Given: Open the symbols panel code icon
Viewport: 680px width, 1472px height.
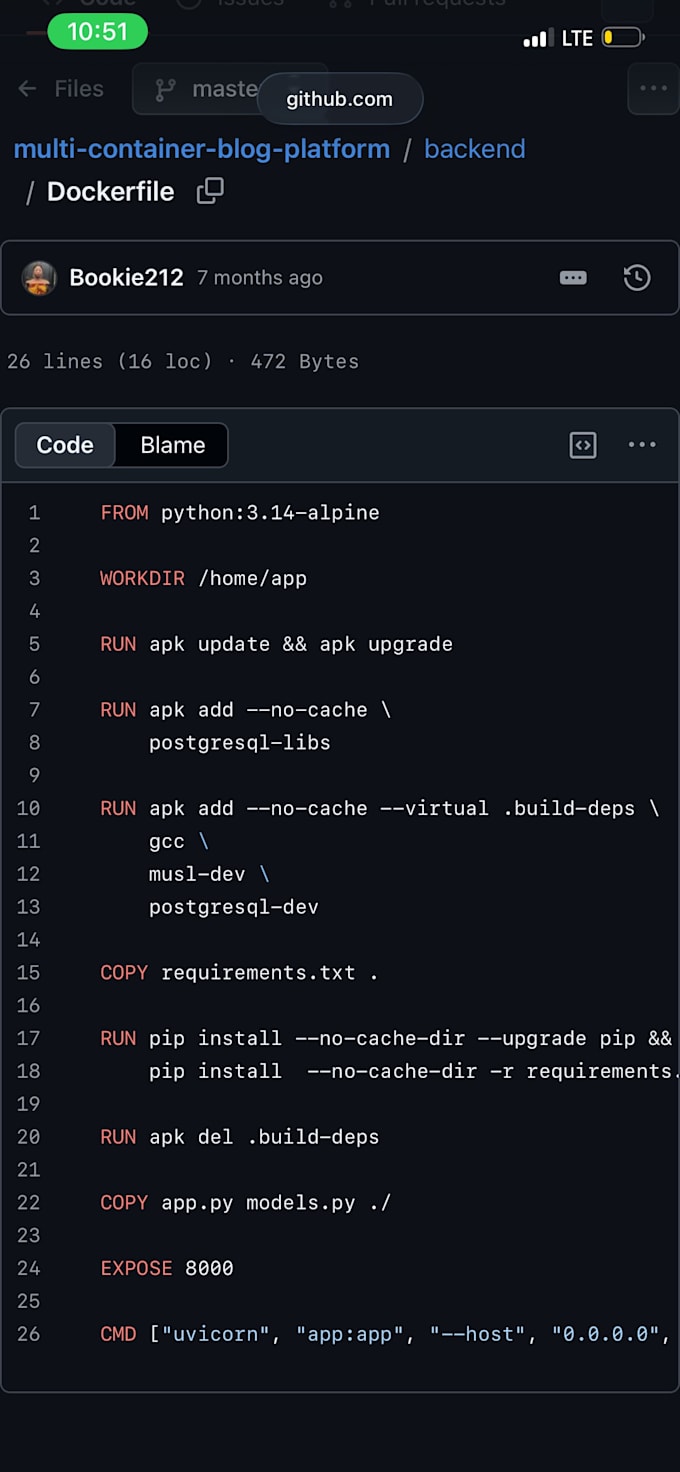Looking at the screenshot, I should (x=583, y=445).
